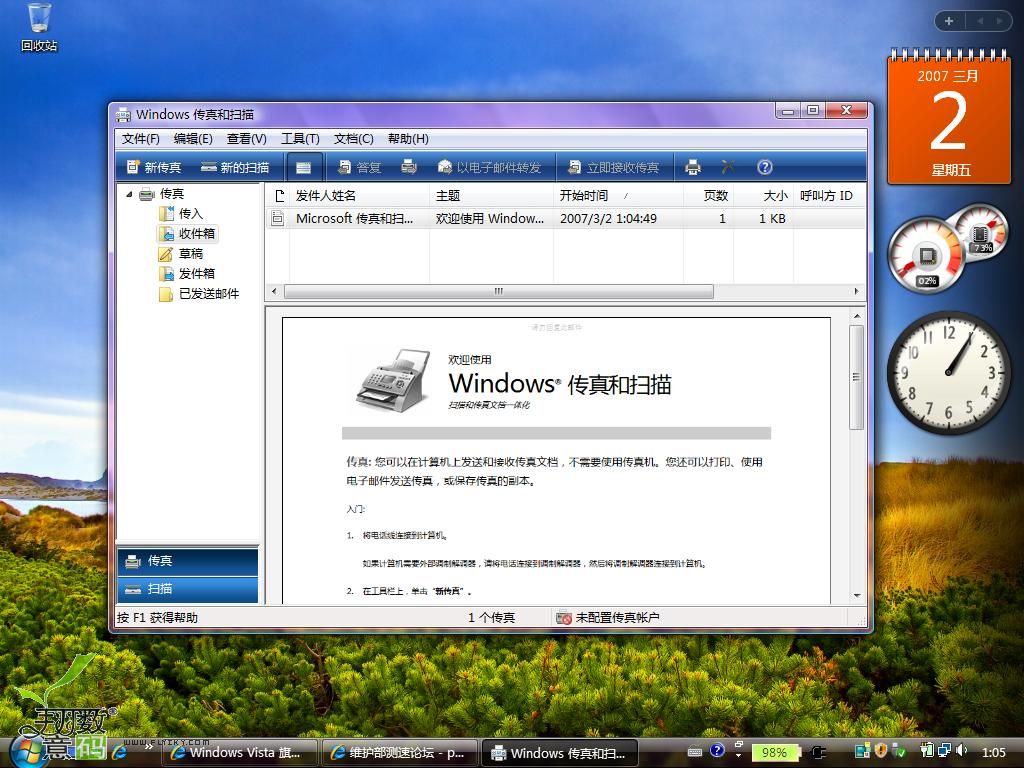The height and width of the screenshot is (768, 1024).
Task: Click the volume speaker tray icon
Action: [x=961, y=751]
